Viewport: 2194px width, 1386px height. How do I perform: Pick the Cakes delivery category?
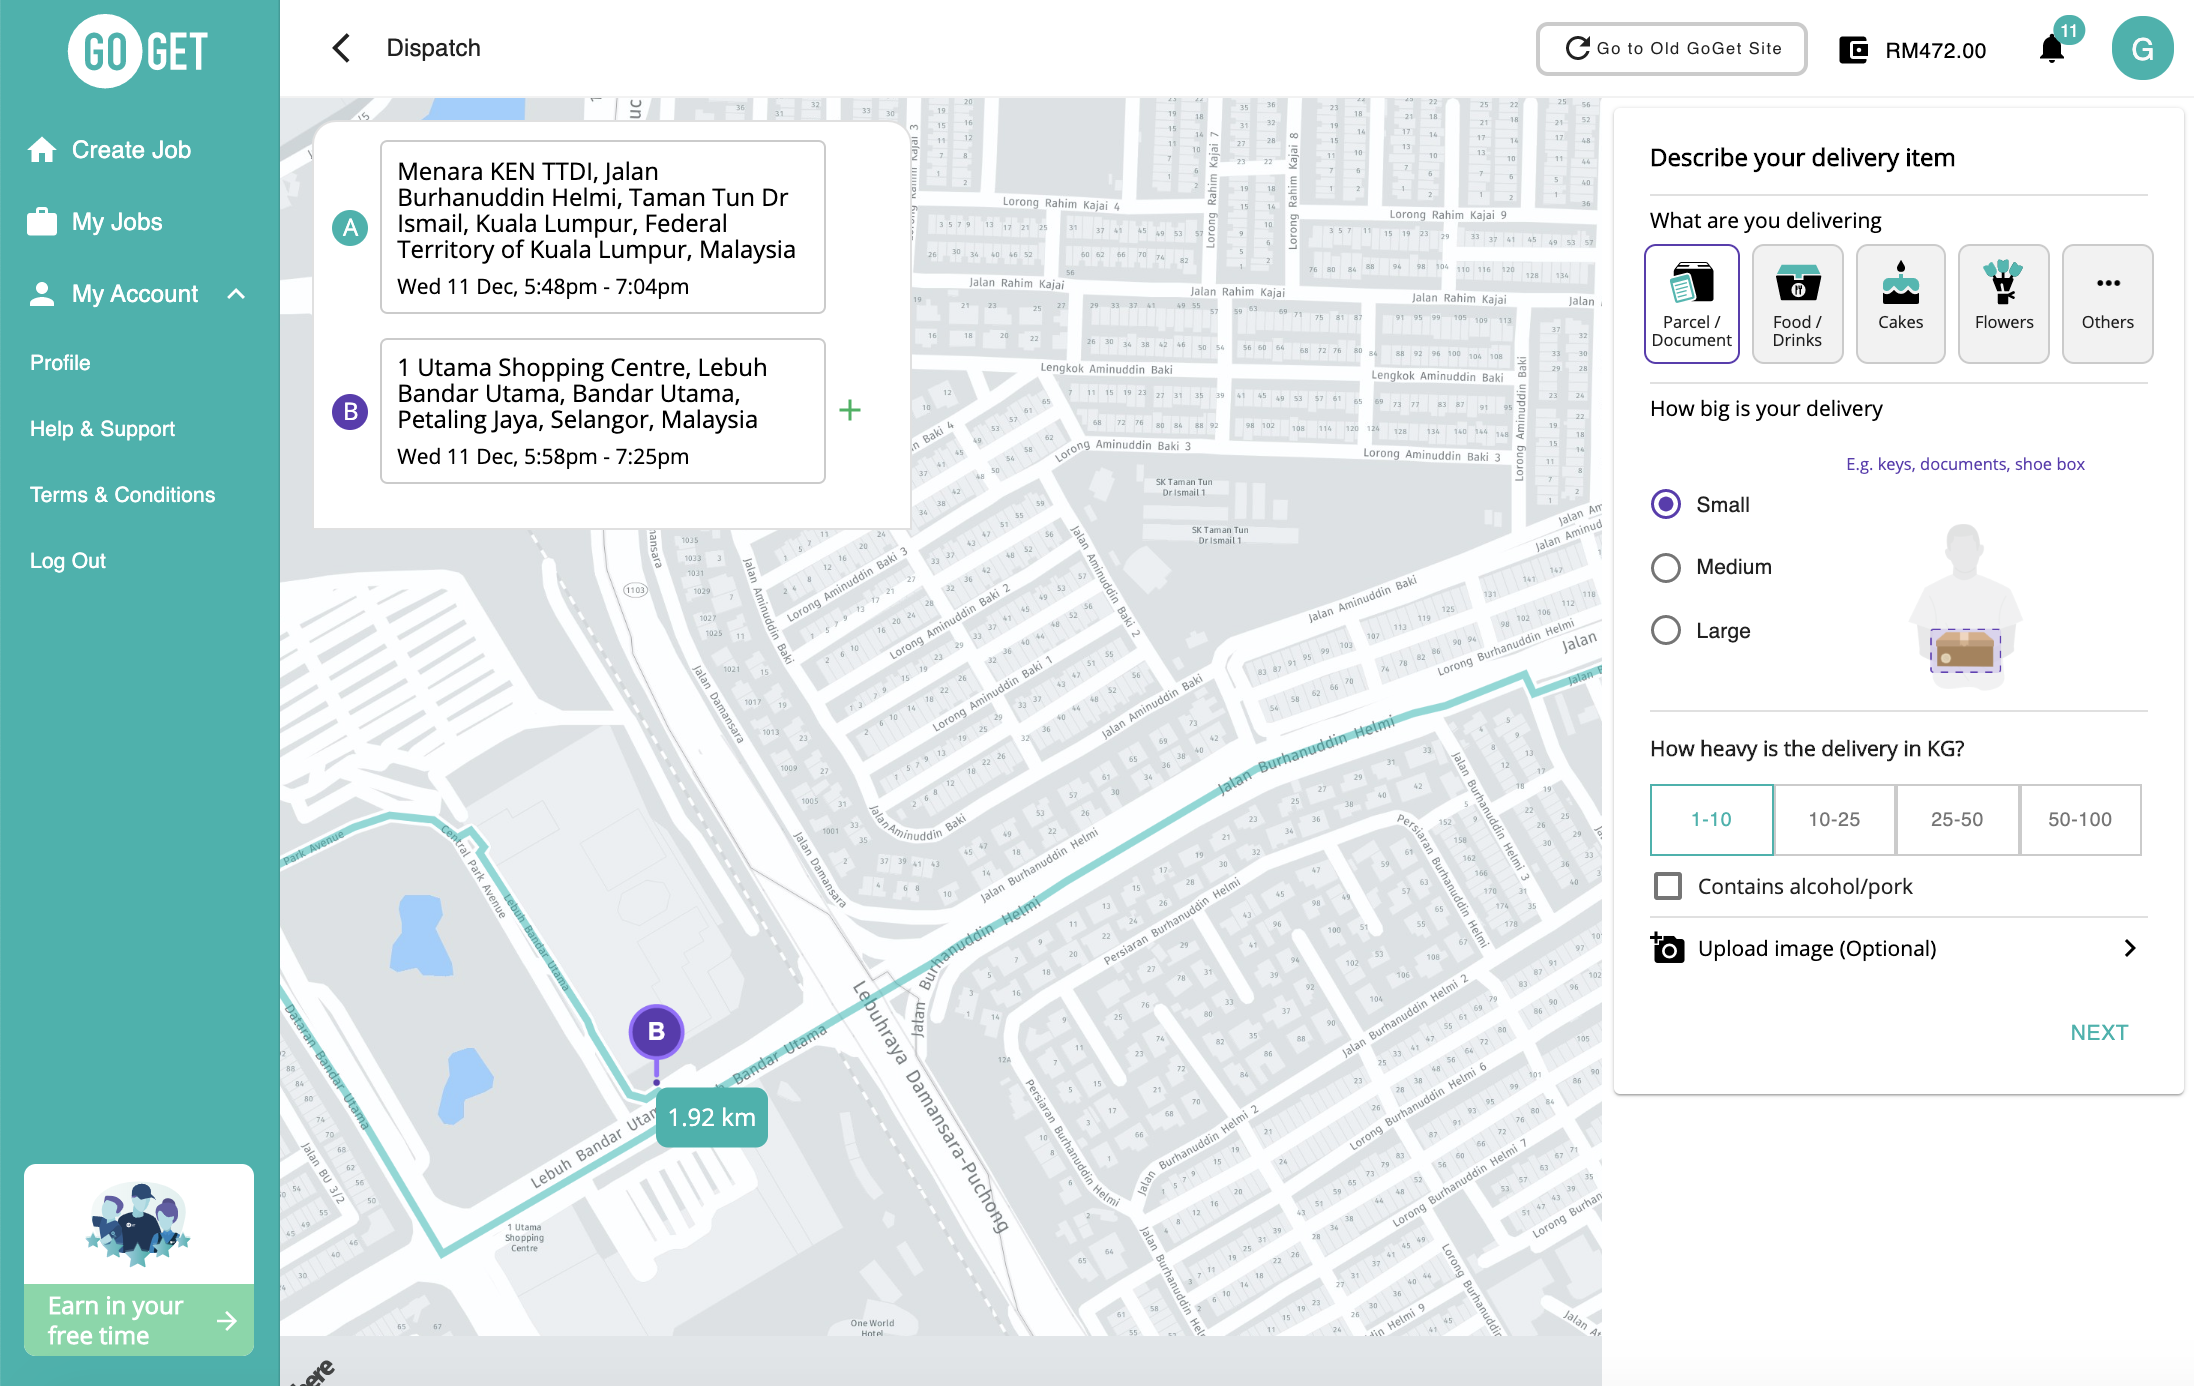tap(1899, 303)
